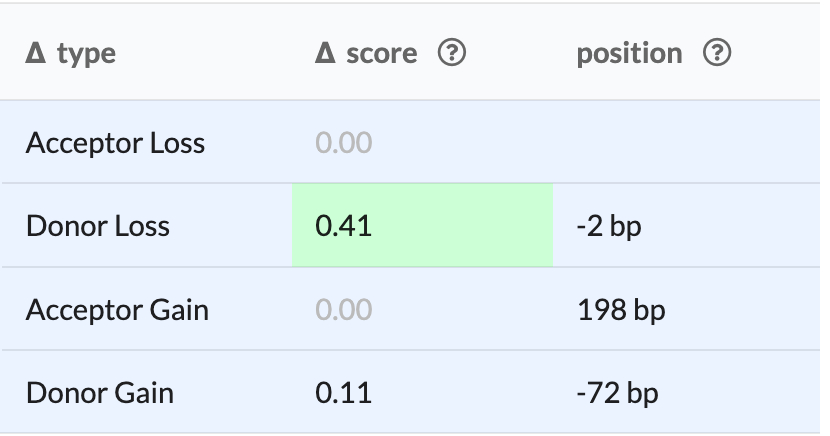This screenshot has height=436, width=830.
Task: Select the Donor Loss row label
Action: [98, 226]
